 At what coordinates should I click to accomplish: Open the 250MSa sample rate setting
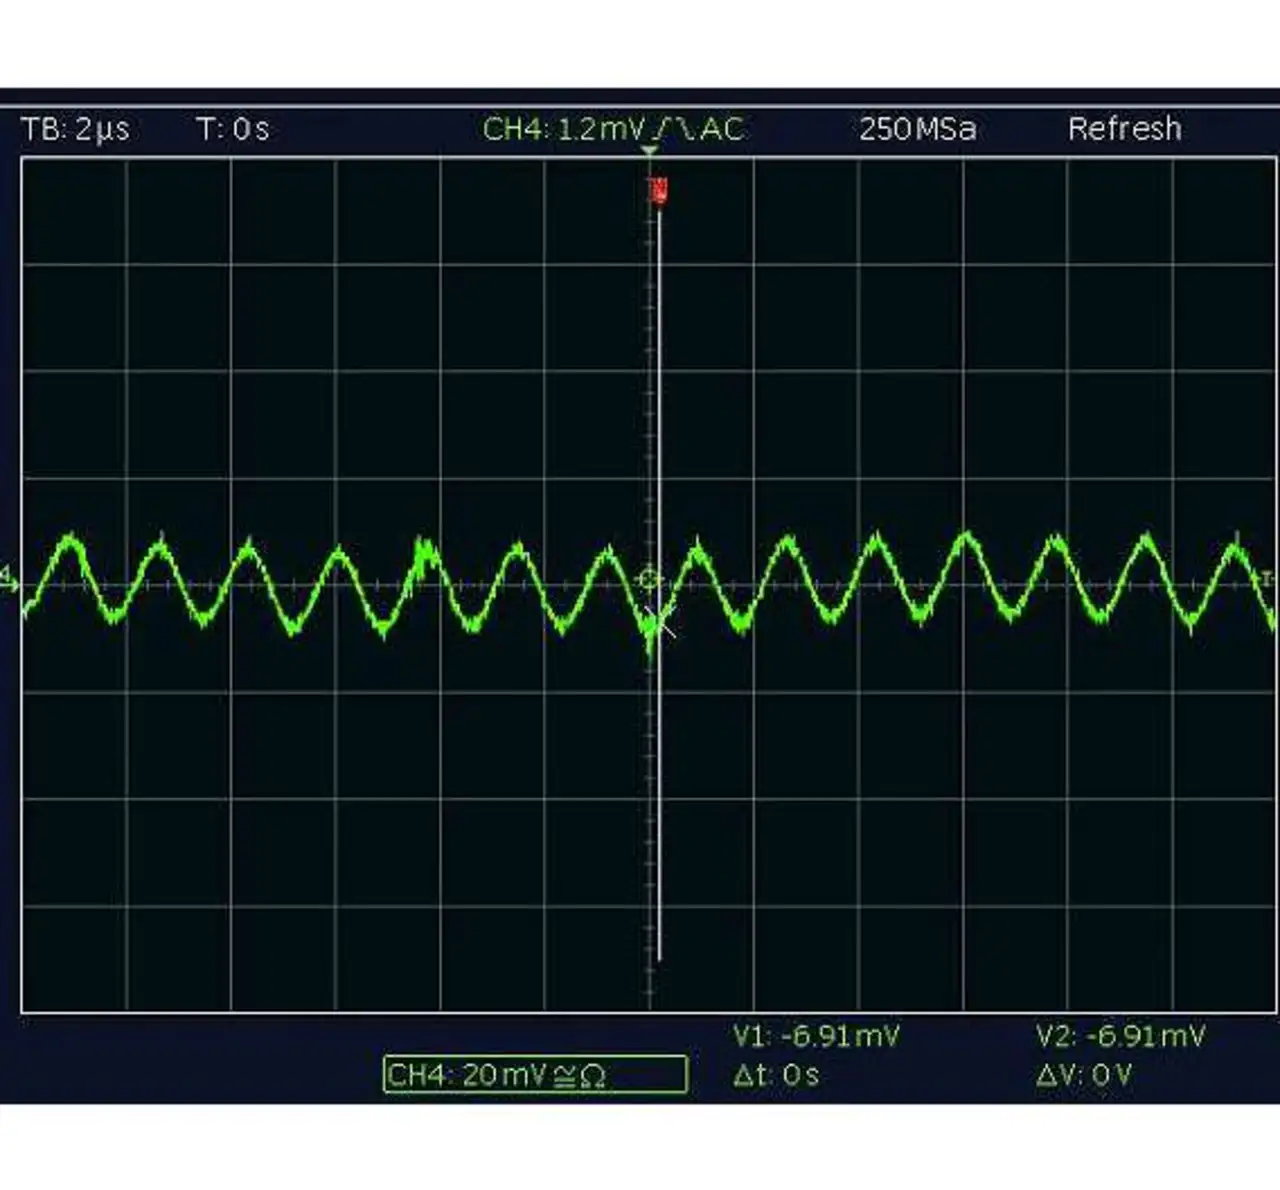(x=917, y=129)
